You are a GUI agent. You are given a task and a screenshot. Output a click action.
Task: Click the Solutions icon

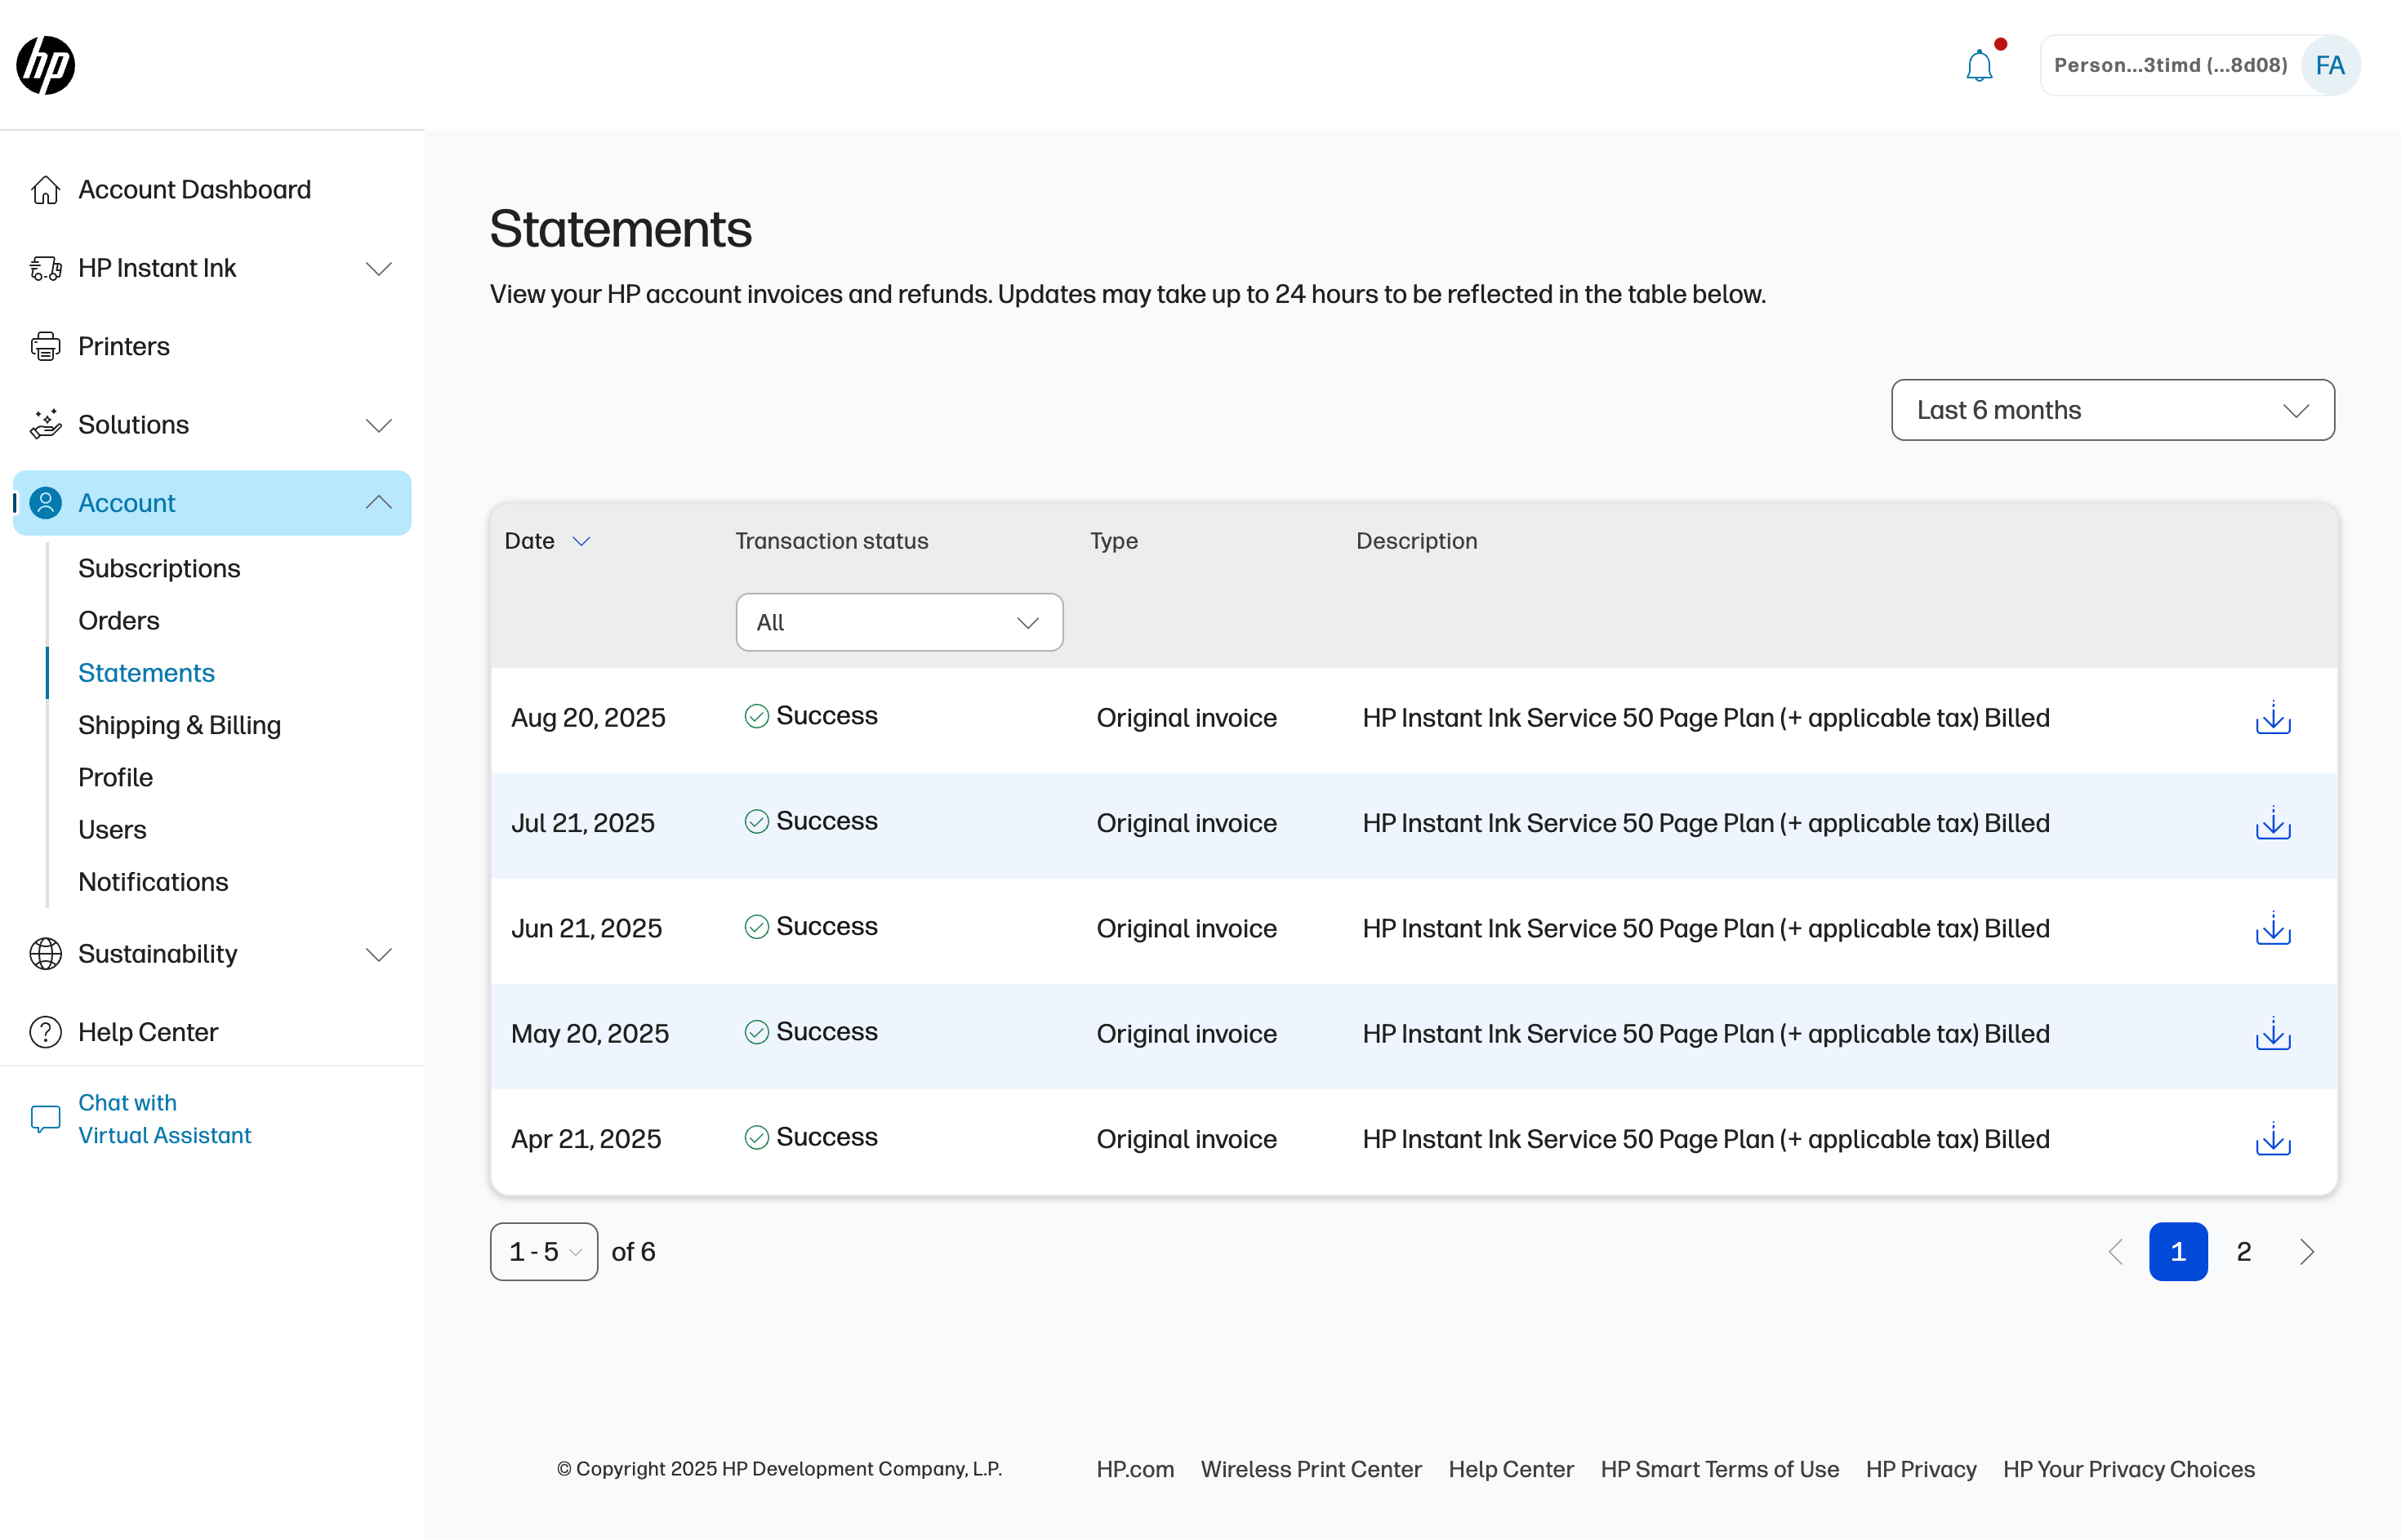coord(45,424)
